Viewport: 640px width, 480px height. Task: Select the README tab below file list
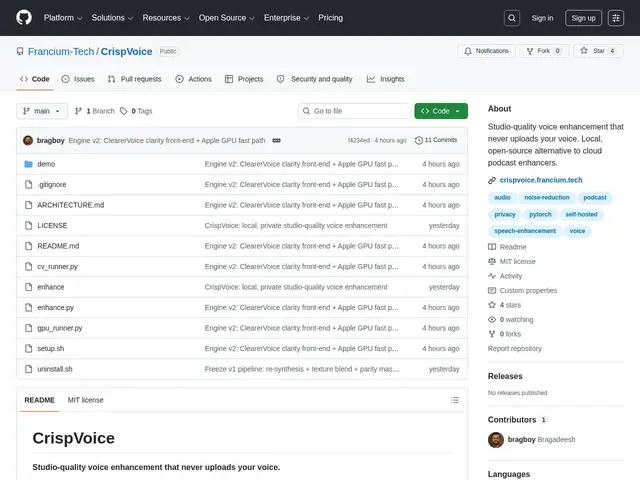[x=40, y=400]
